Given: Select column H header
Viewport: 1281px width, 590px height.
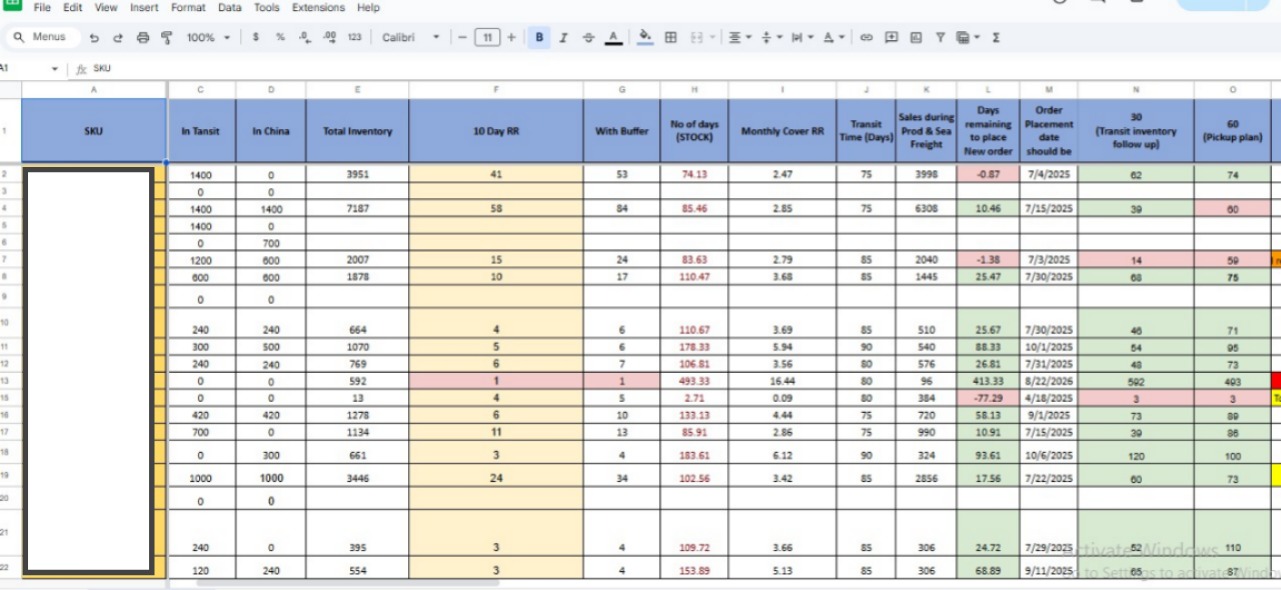Looking at the screenshot, I should coord(694,90).
